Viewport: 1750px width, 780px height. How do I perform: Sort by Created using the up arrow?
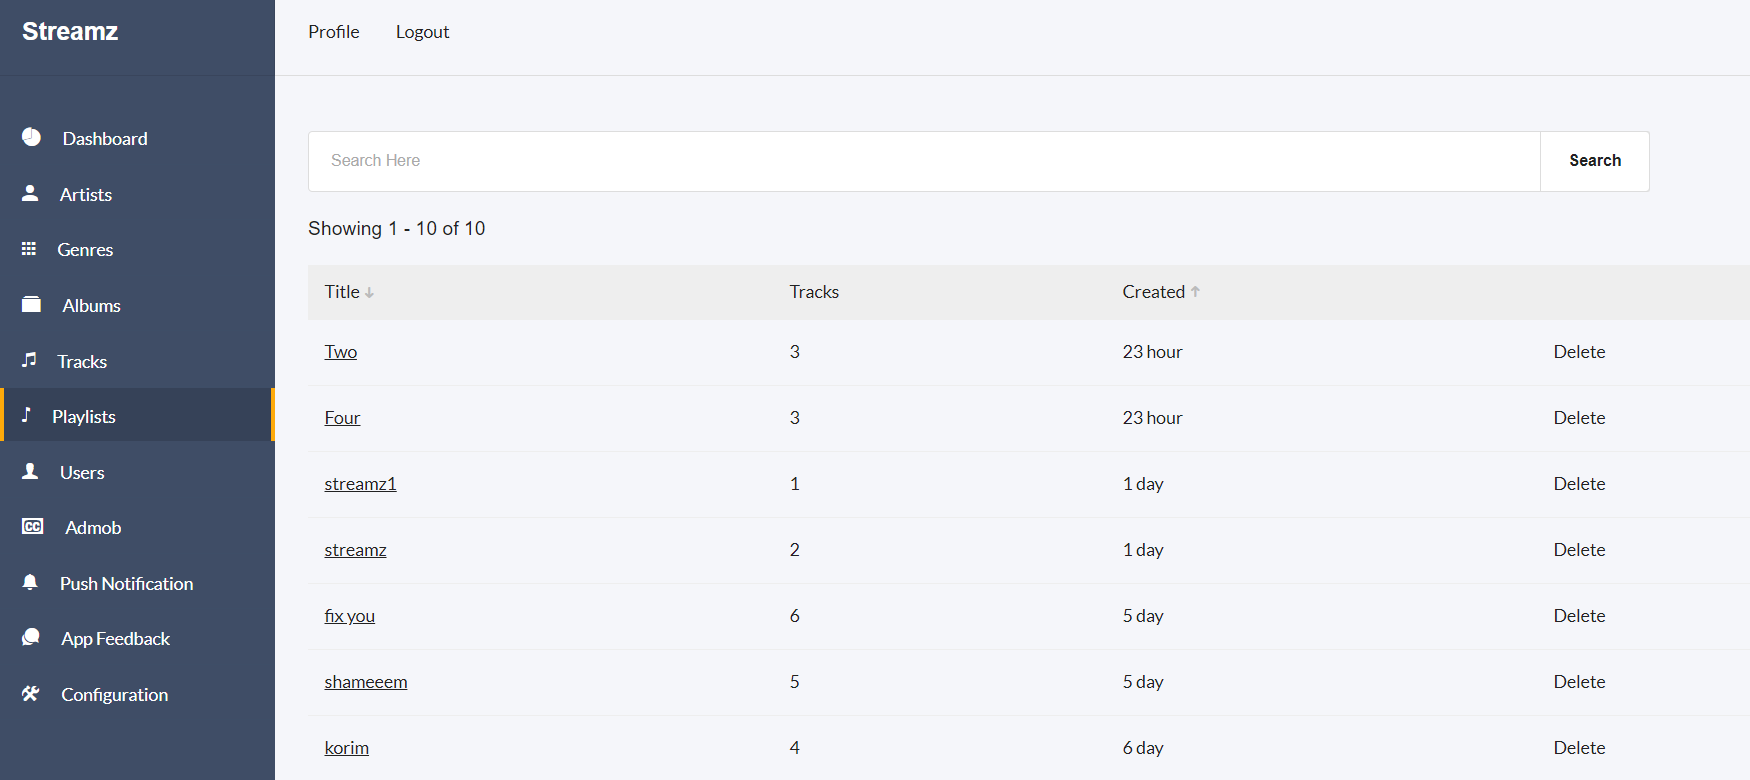[x=1195, y=292]
